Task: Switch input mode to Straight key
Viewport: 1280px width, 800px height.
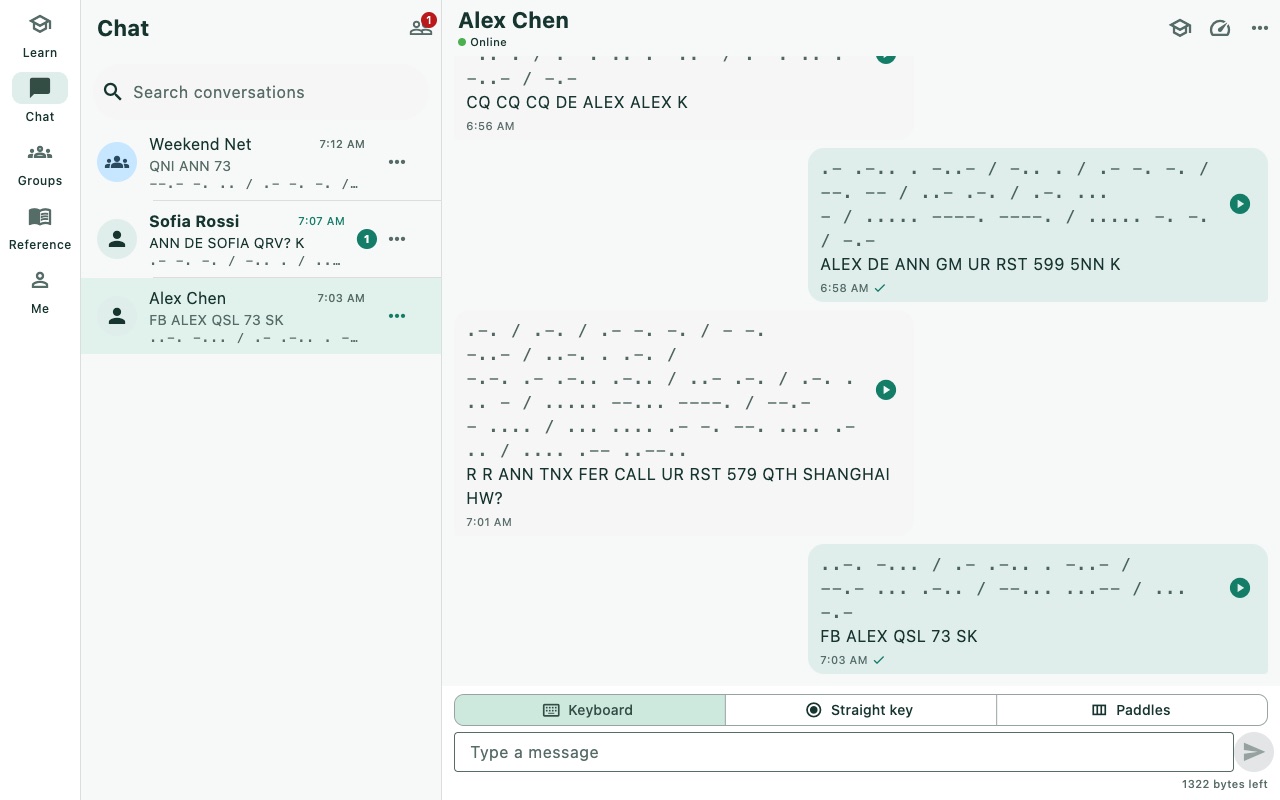Action: click(x=861, y=710)
